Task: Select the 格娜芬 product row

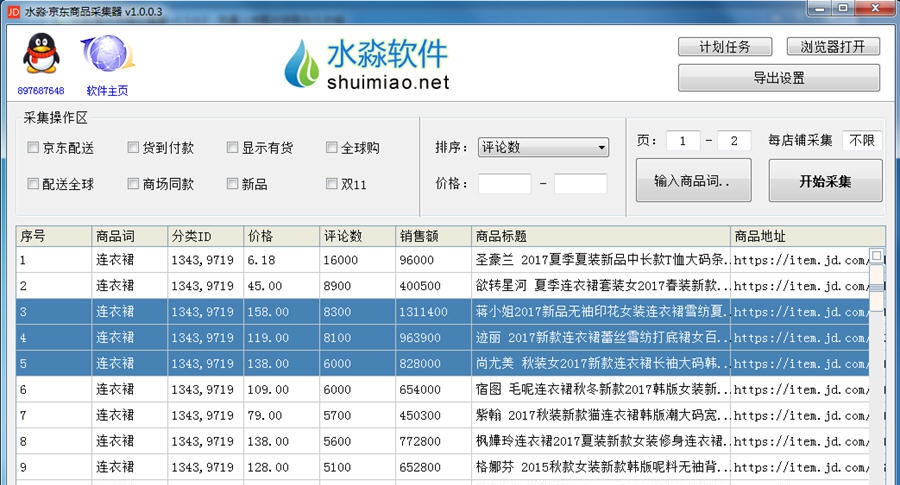Action: 443,467
